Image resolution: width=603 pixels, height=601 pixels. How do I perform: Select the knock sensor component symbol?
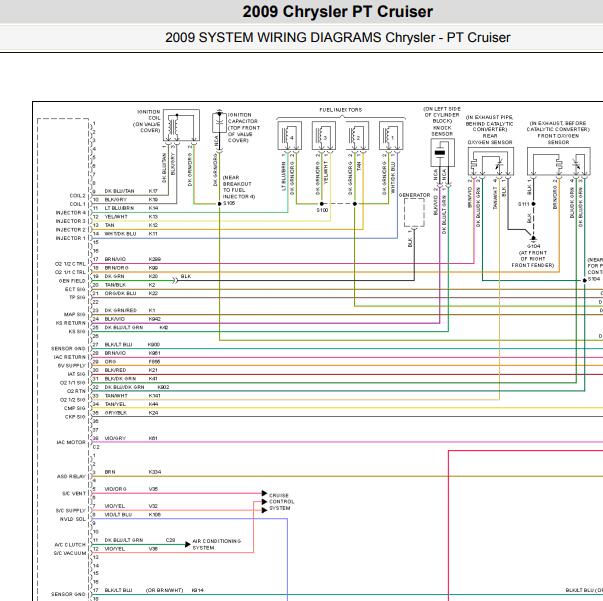[442, 153]
